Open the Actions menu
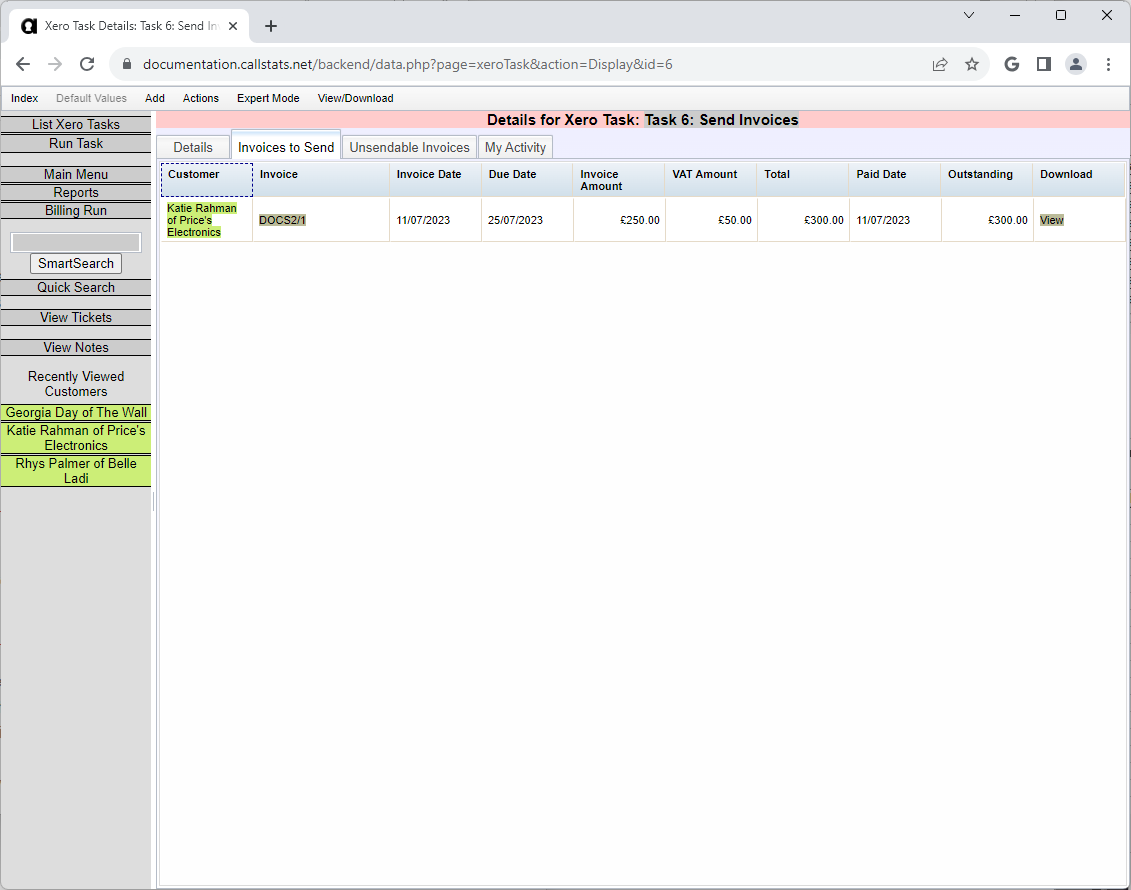Screen dimensions: 1131x890 200,98
